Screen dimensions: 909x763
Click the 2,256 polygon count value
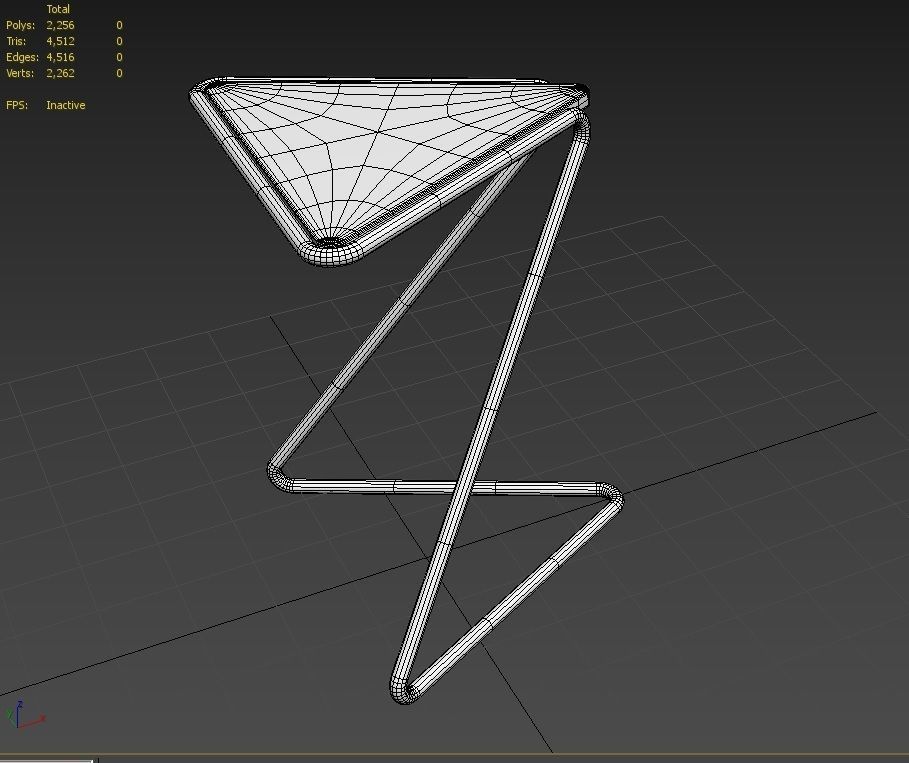(x=60, y=26)
